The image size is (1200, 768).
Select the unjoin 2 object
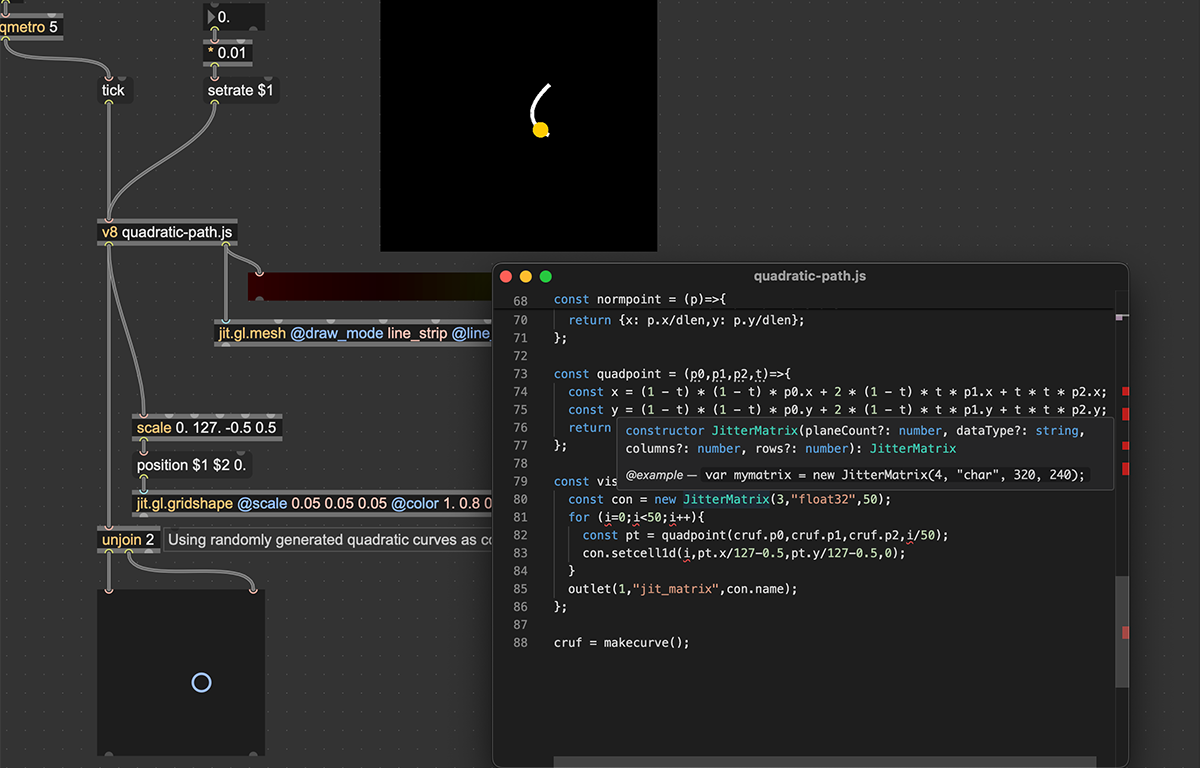pyautogui.click(x=128, y=540)
